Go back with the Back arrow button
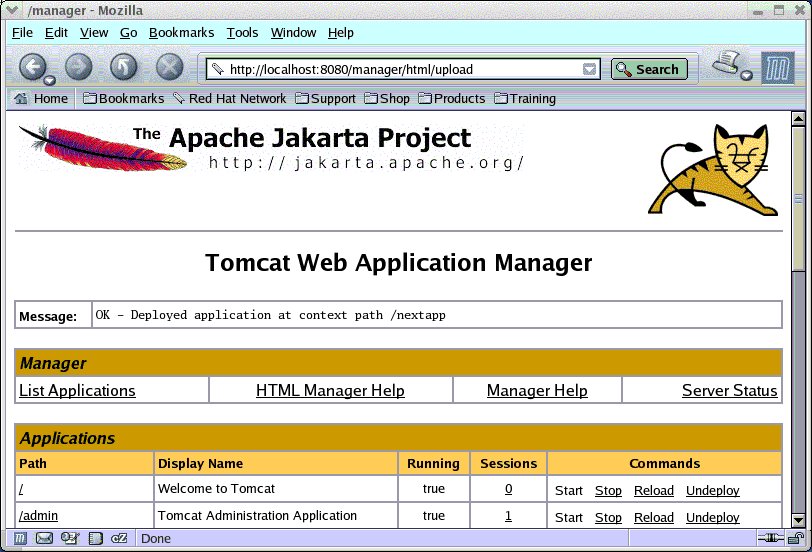This screenshot has height=552, width=812. click(x=32, y=66)
